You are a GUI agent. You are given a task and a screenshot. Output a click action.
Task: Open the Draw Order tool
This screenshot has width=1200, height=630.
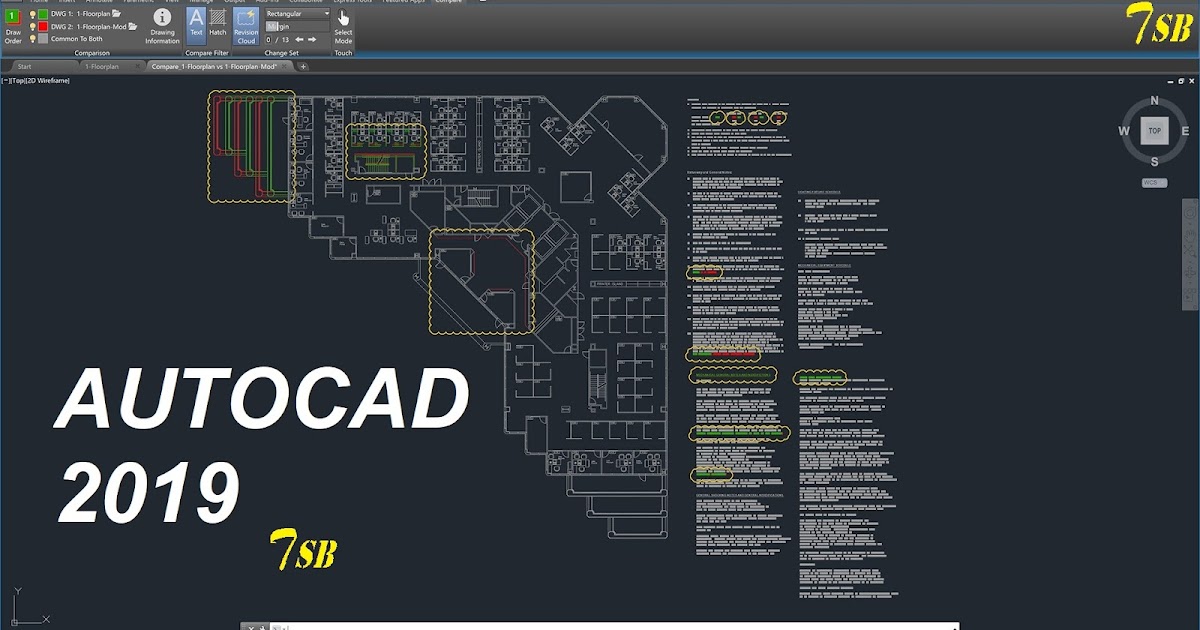[x=13, y=27]
